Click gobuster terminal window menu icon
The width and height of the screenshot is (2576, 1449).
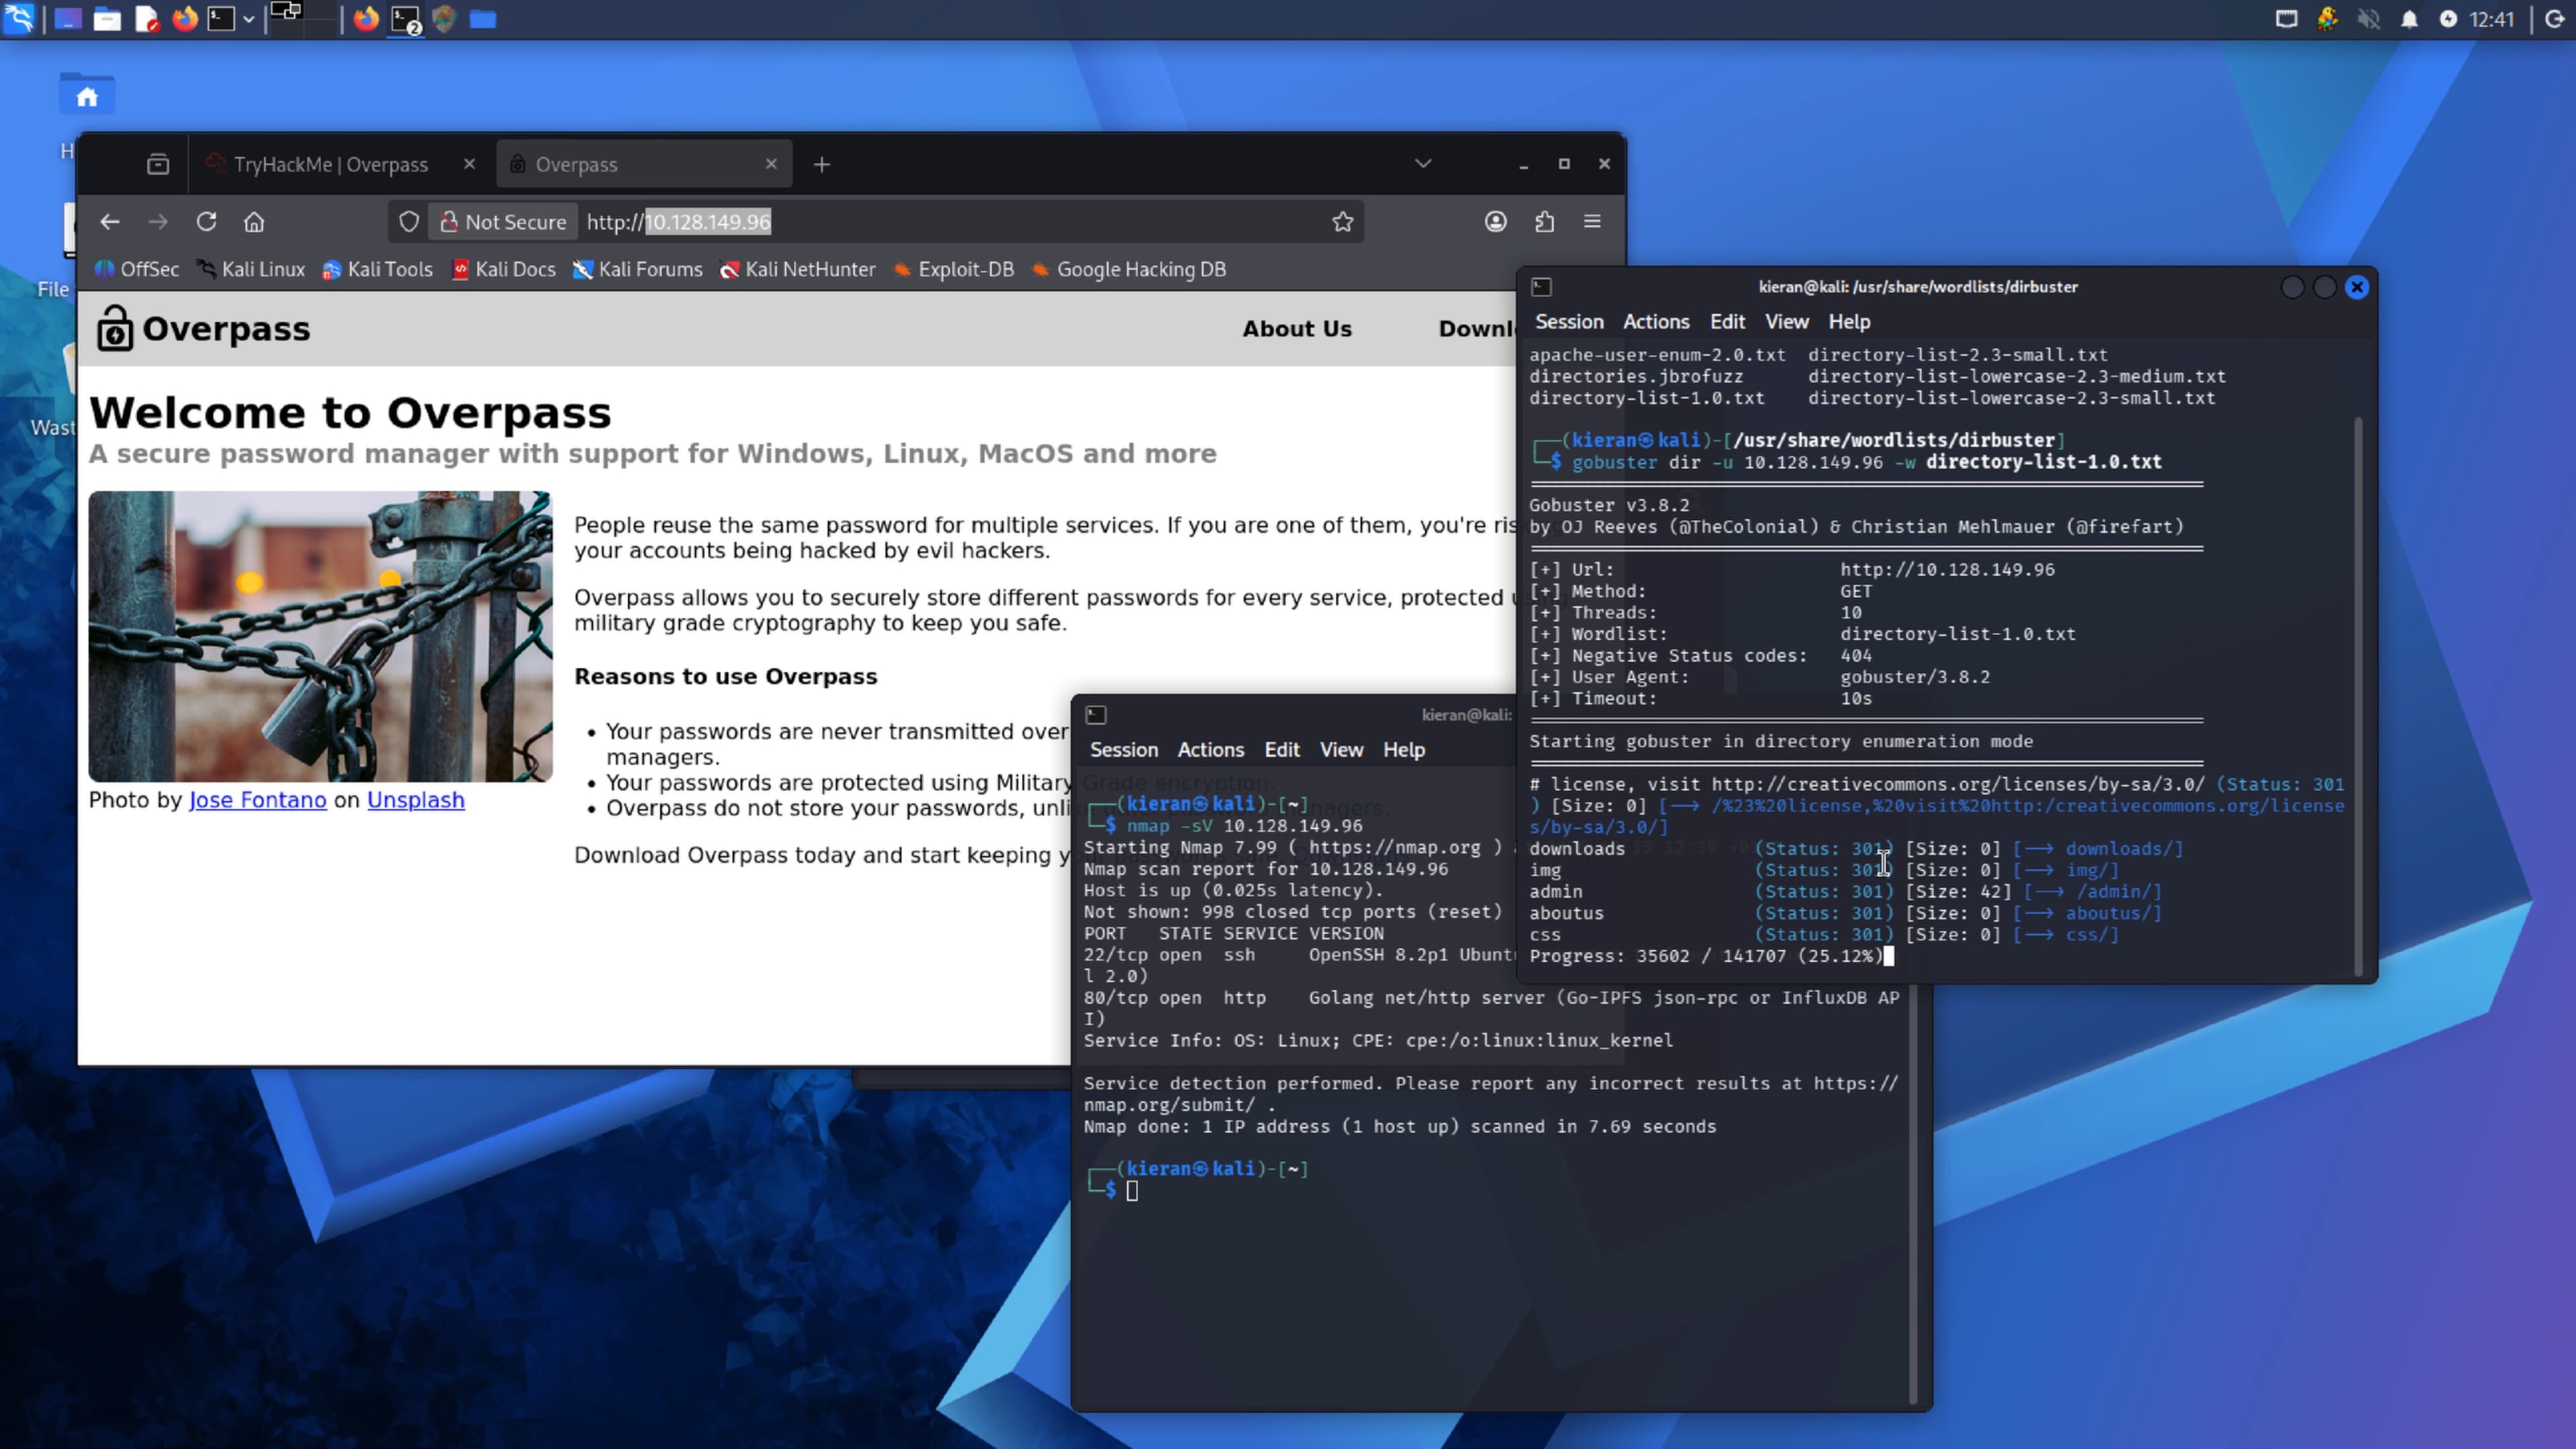point(1541,287)
